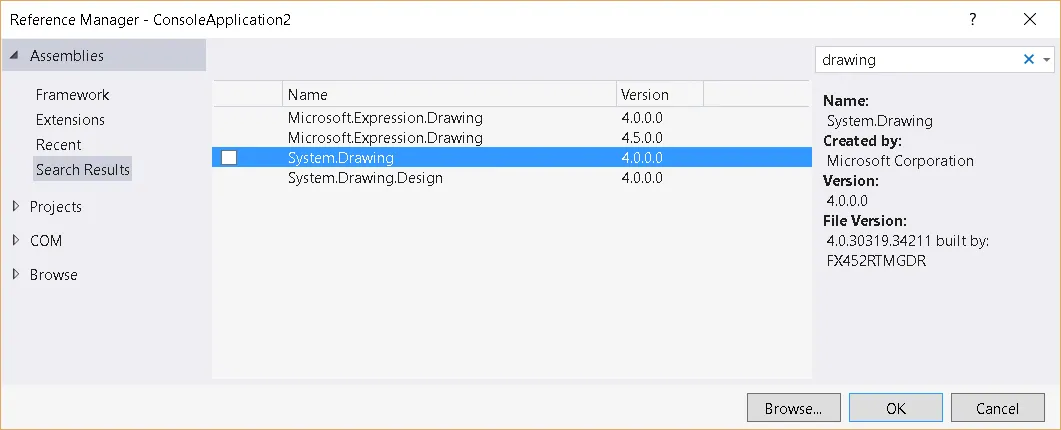
Task: Click the help question mark icon
Action: (x=973, y=19)
